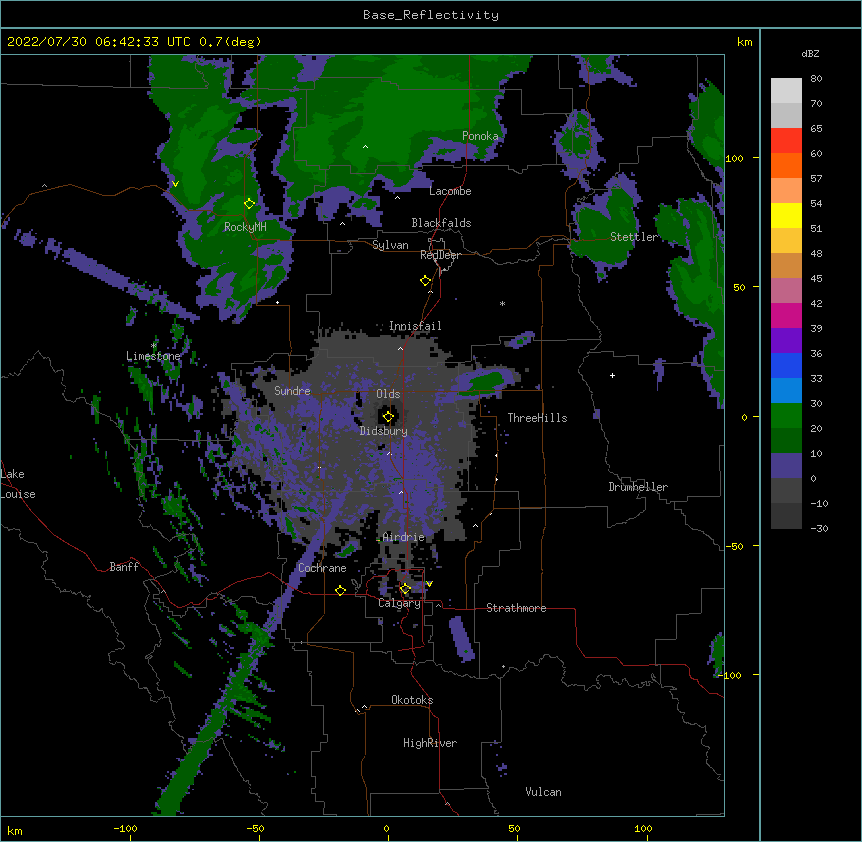The width and height of the screenshot is (862, 842).
Task: Click the Didsbury town label
Action: [x=384, y=431]
